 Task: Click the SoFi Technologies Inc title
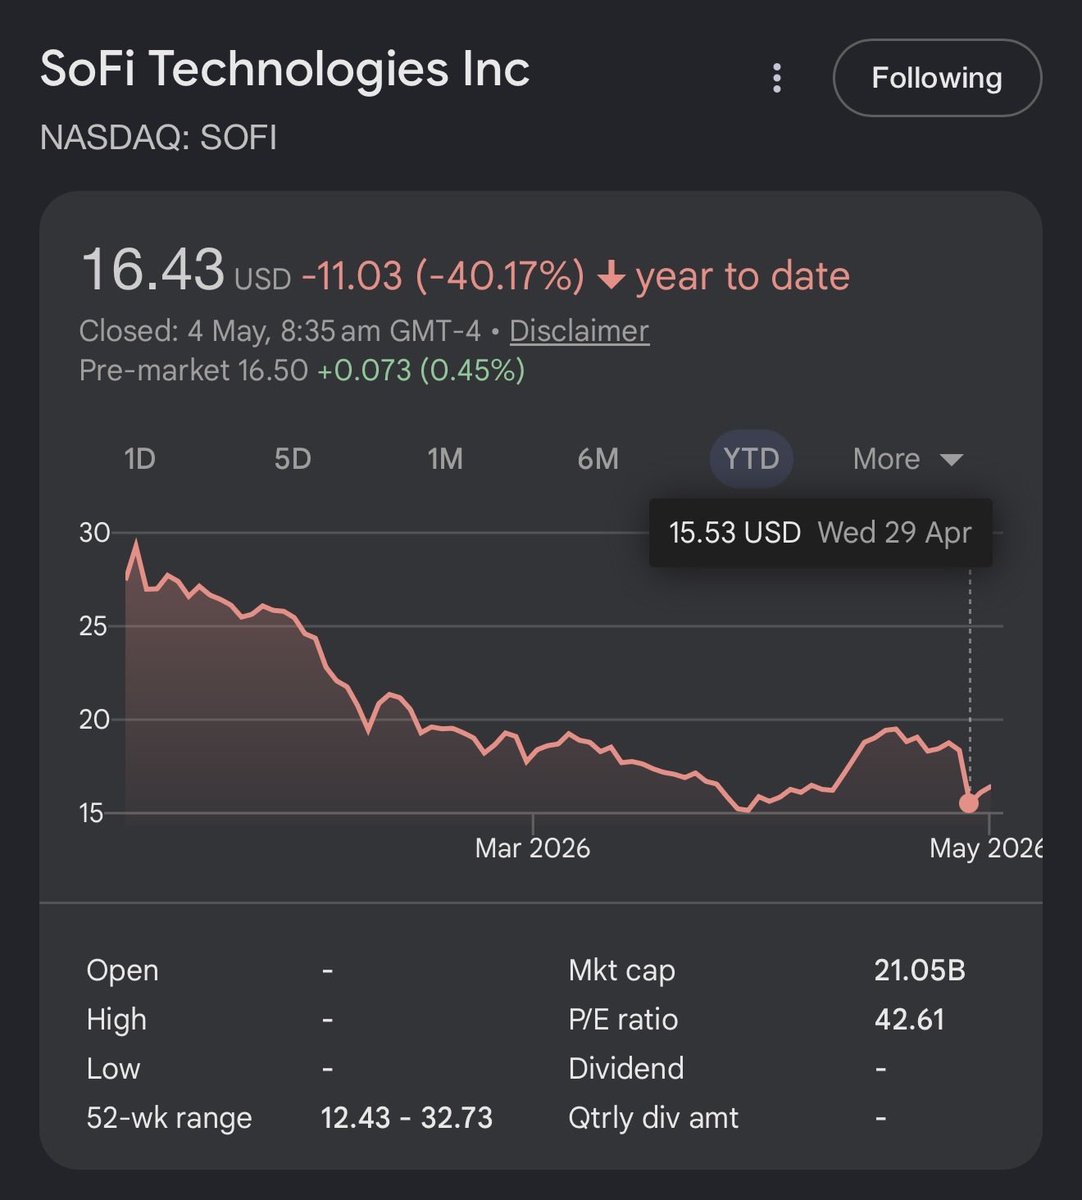(x=285, y=70)
